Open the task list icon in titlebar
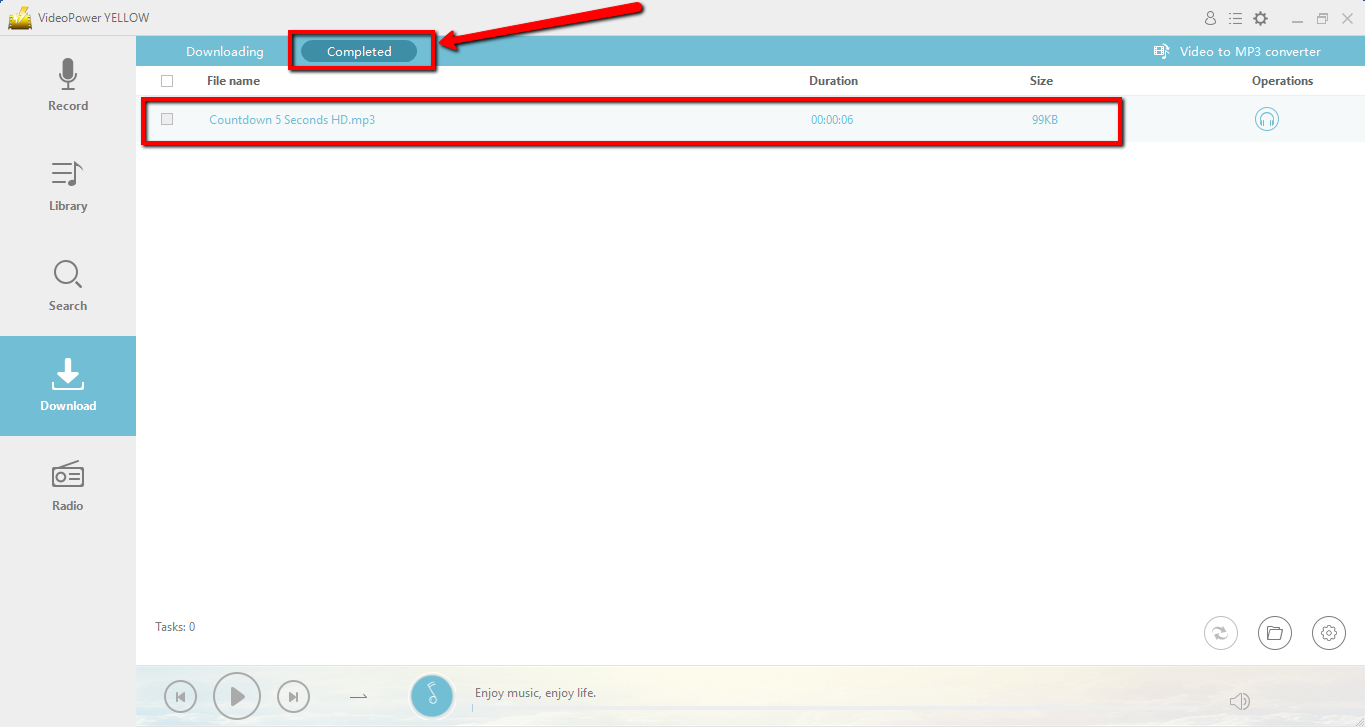 point(1235,17)
